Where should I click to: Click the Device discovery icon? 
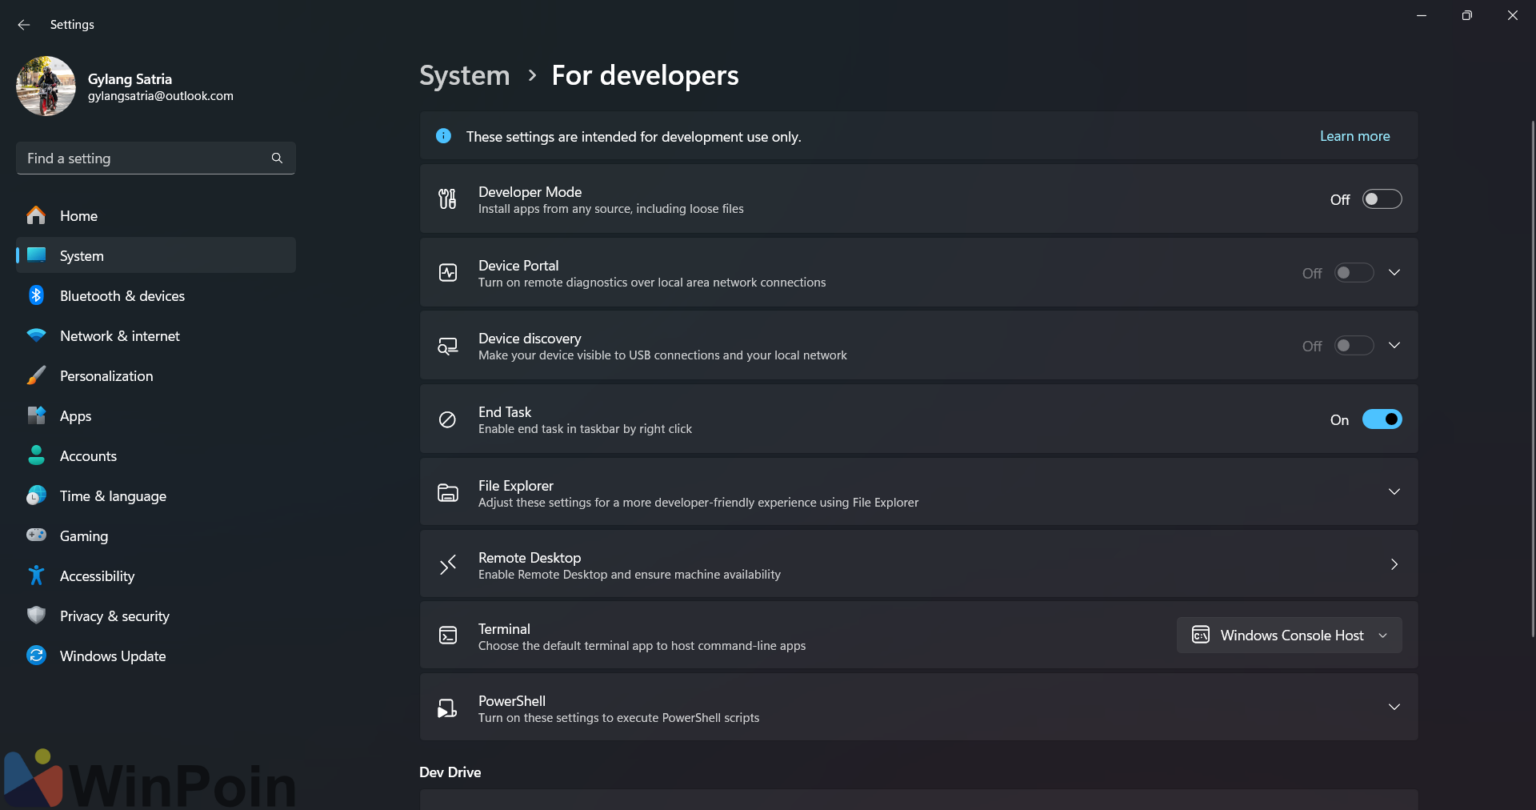click(x=447, y=345)
